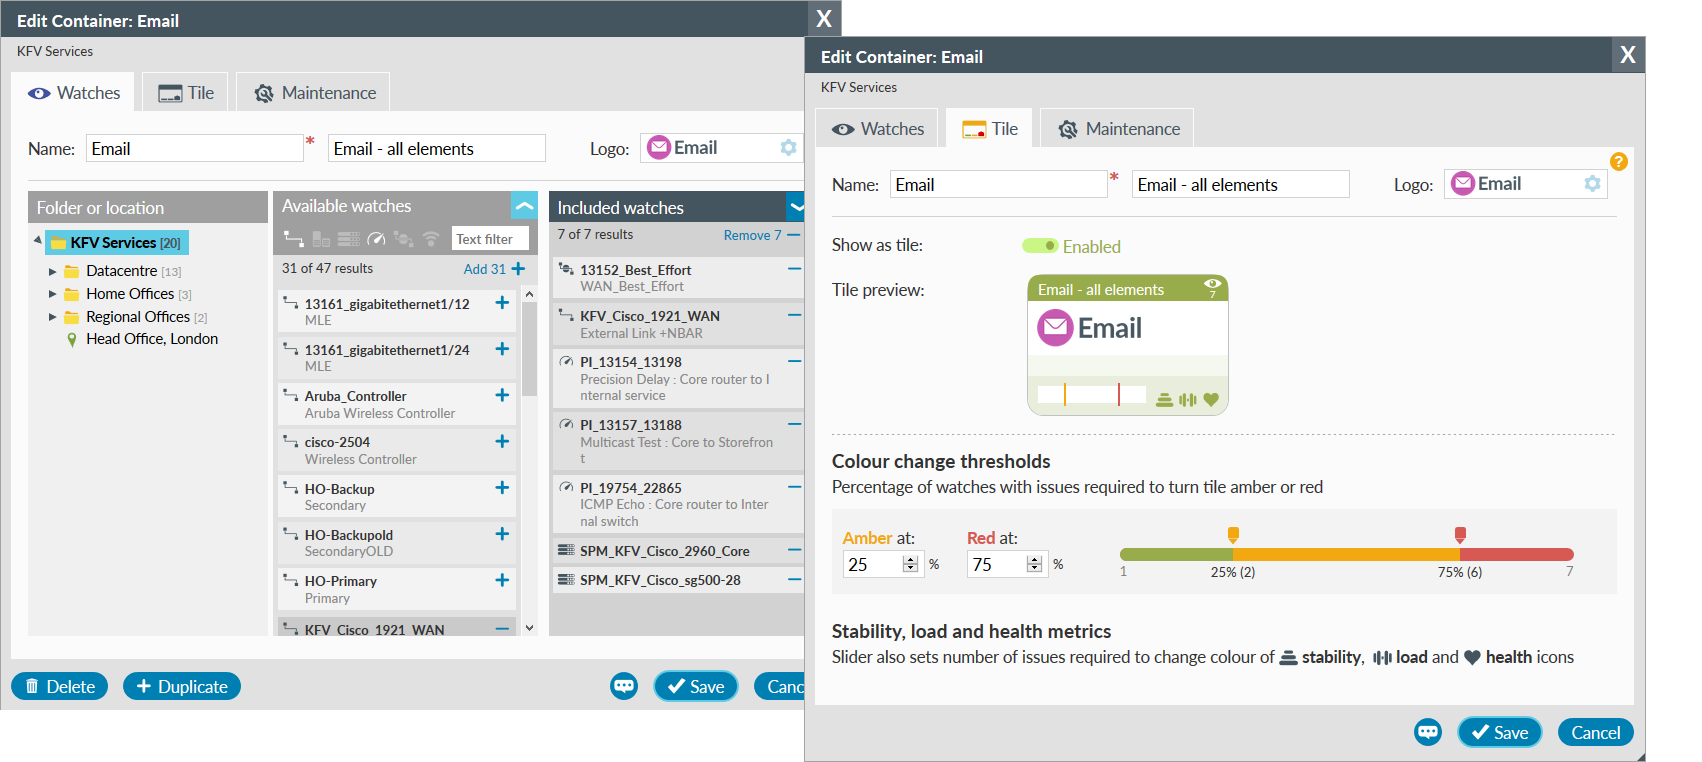Screen dimensions: 1702x762
Task: Toggle the Show as tile switch
Action: point(1040,246)
